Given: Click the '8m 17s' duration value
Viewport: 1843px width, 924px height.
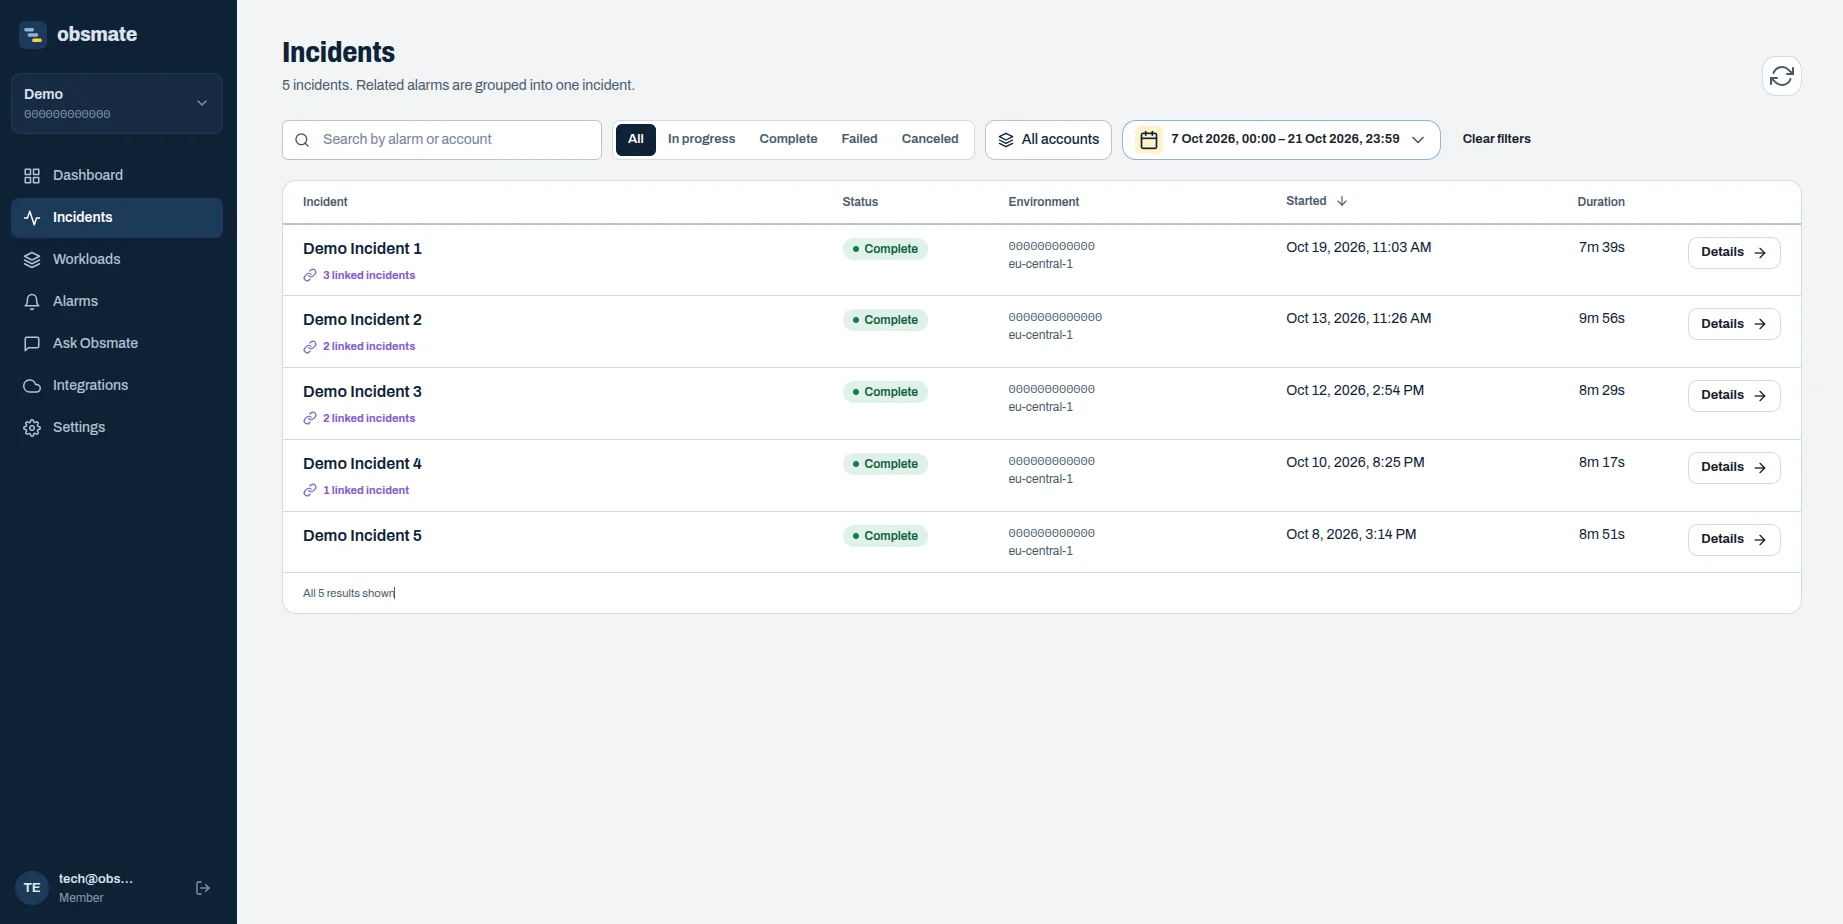Looking at the screenshot, I should 1601,463.
